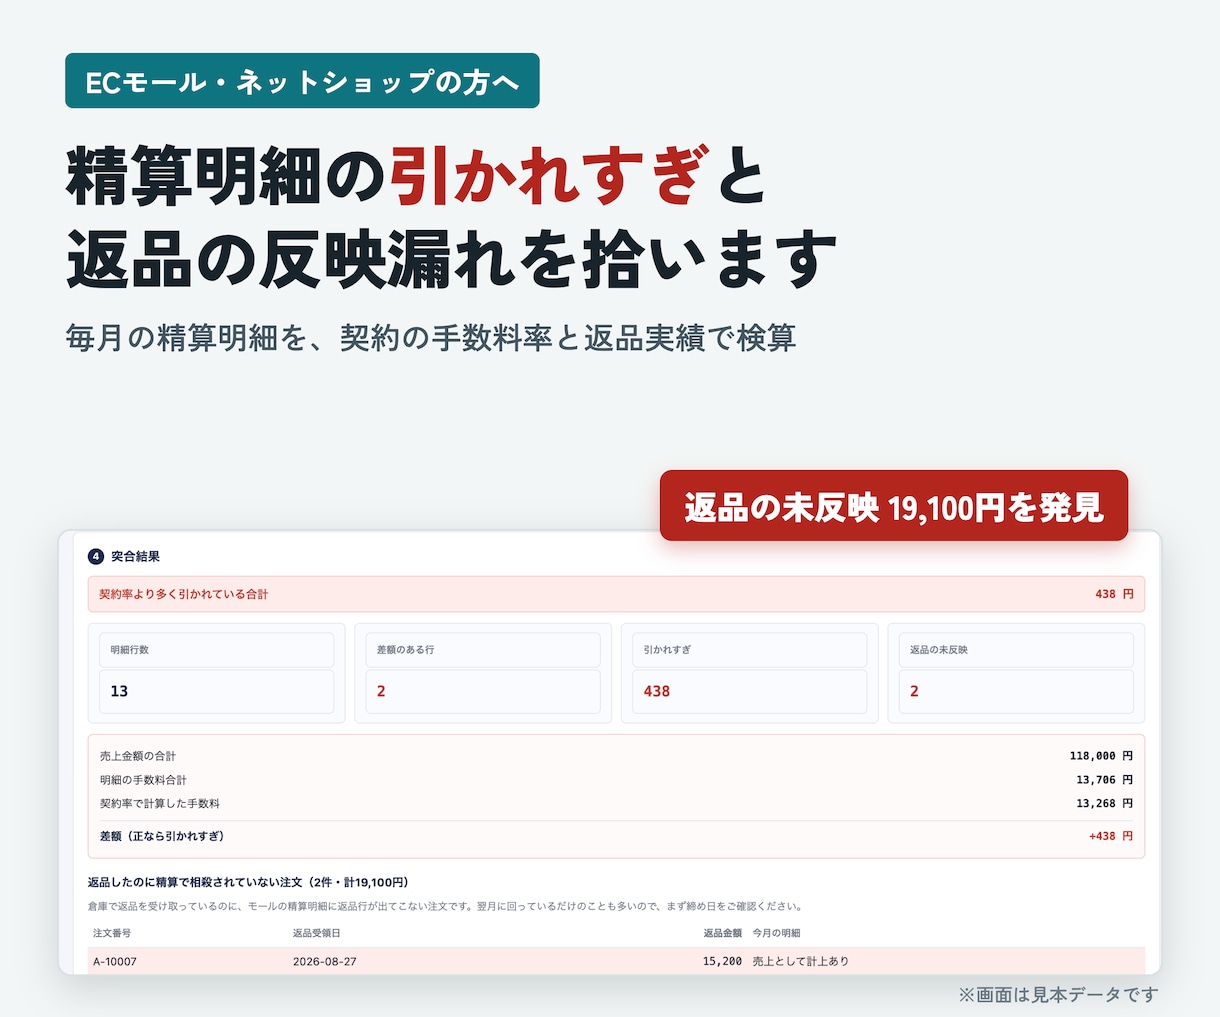Click the 返品の反映漏れを拾います headline line

[x=451, y=259]
